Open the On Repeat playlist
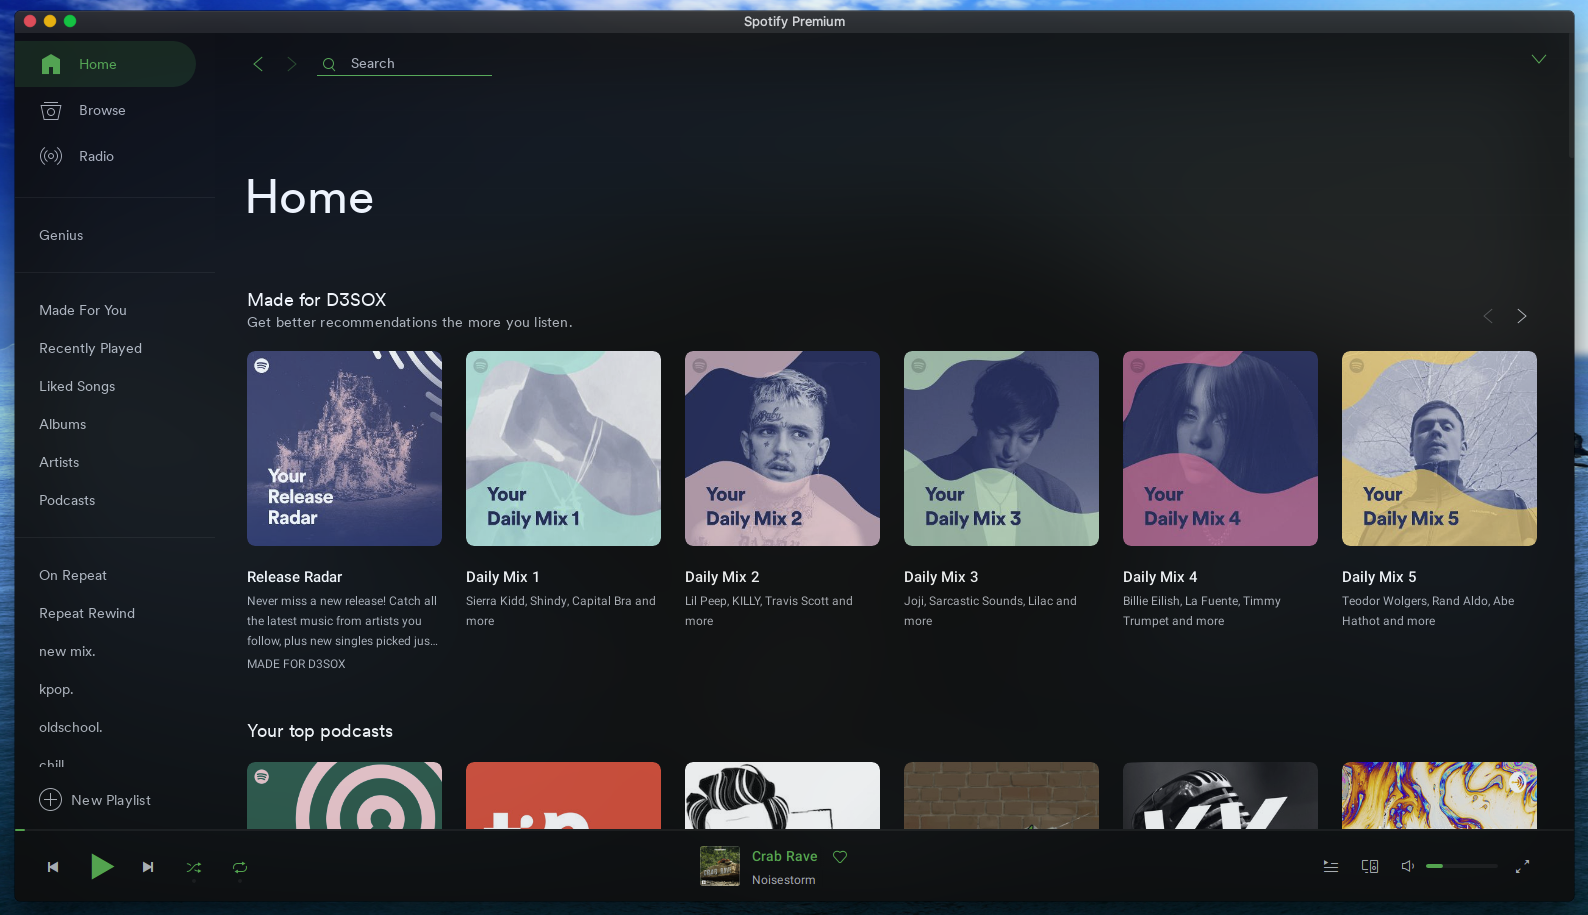 click(x=73, y=575)
